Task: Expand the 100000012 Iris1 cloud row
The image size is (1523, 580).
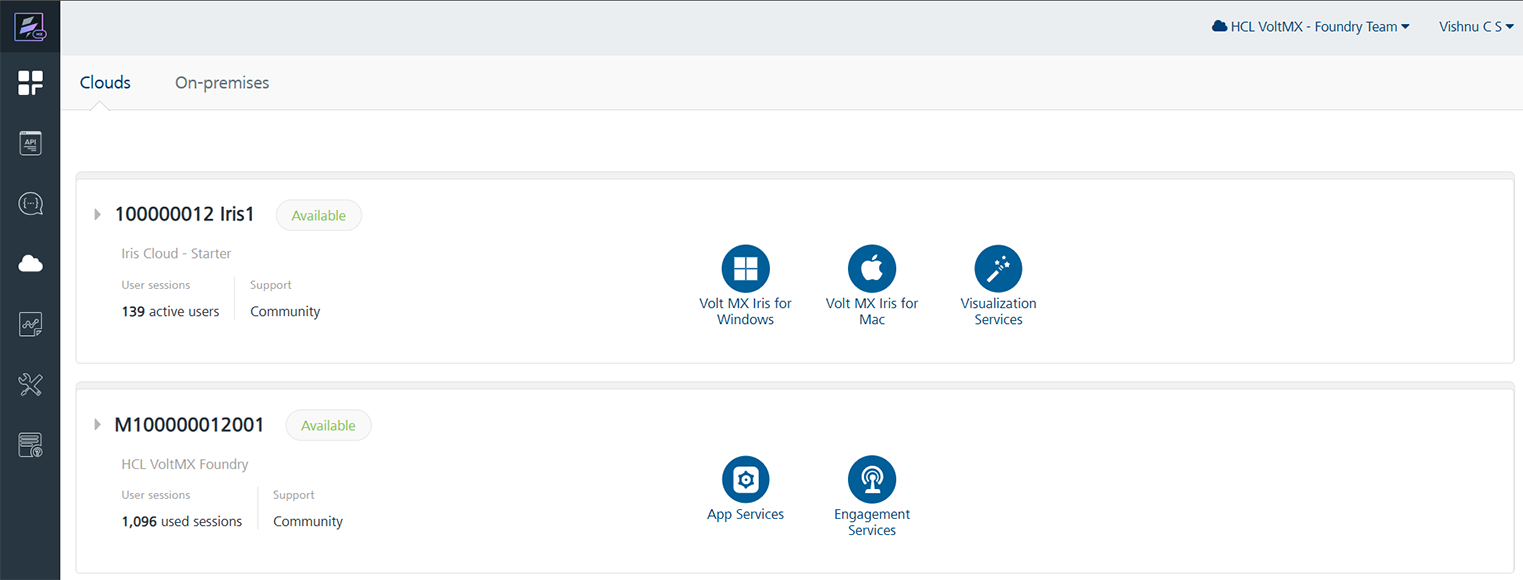Action: click(98, 214)
